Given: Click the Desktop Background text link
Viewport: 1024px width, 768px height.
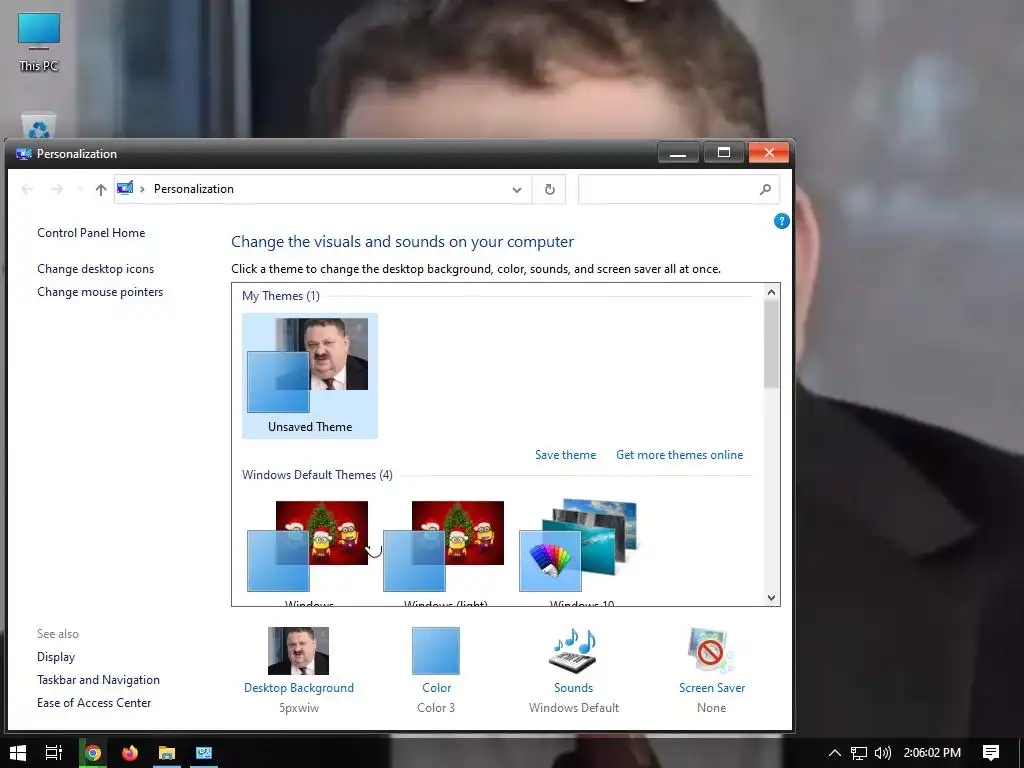Looking at the screenshot, I should (x=298, y=688).
